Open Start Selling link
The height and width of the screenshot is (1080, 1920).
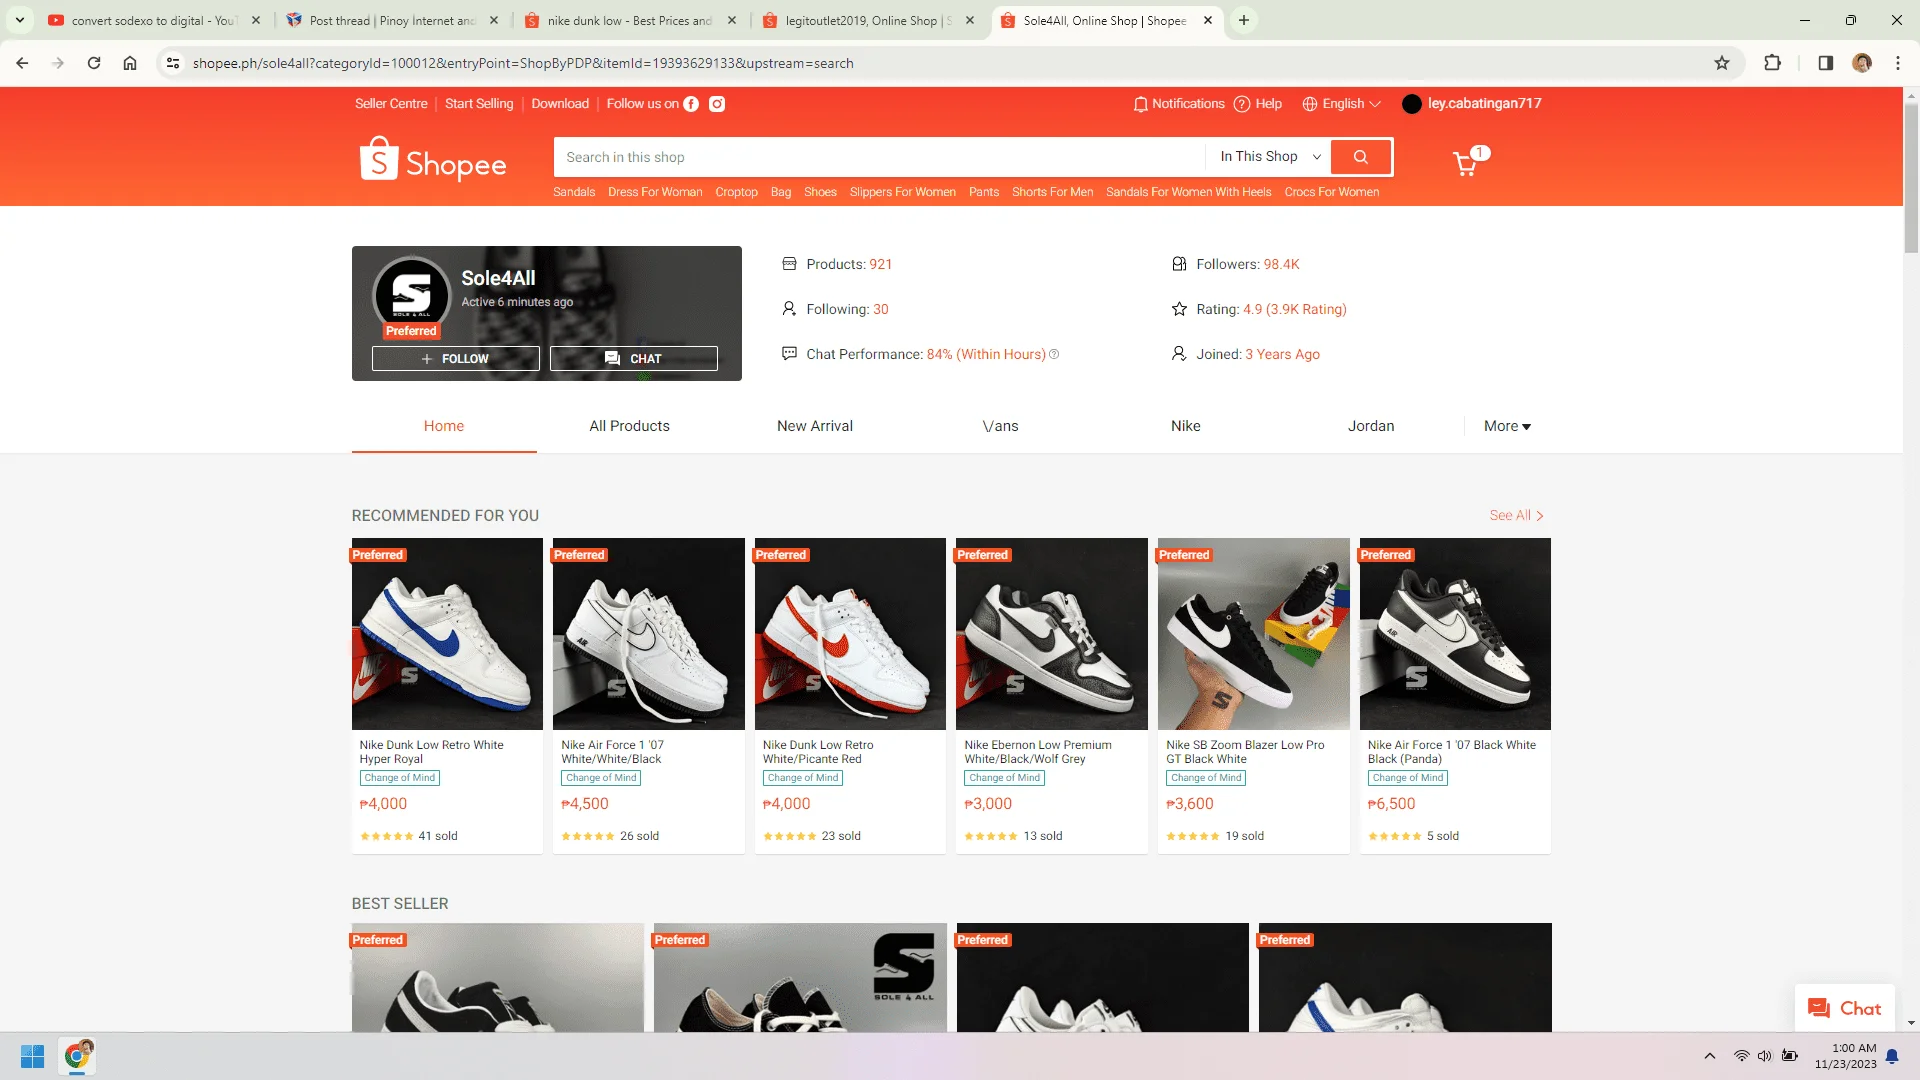[x=479, y=104]
